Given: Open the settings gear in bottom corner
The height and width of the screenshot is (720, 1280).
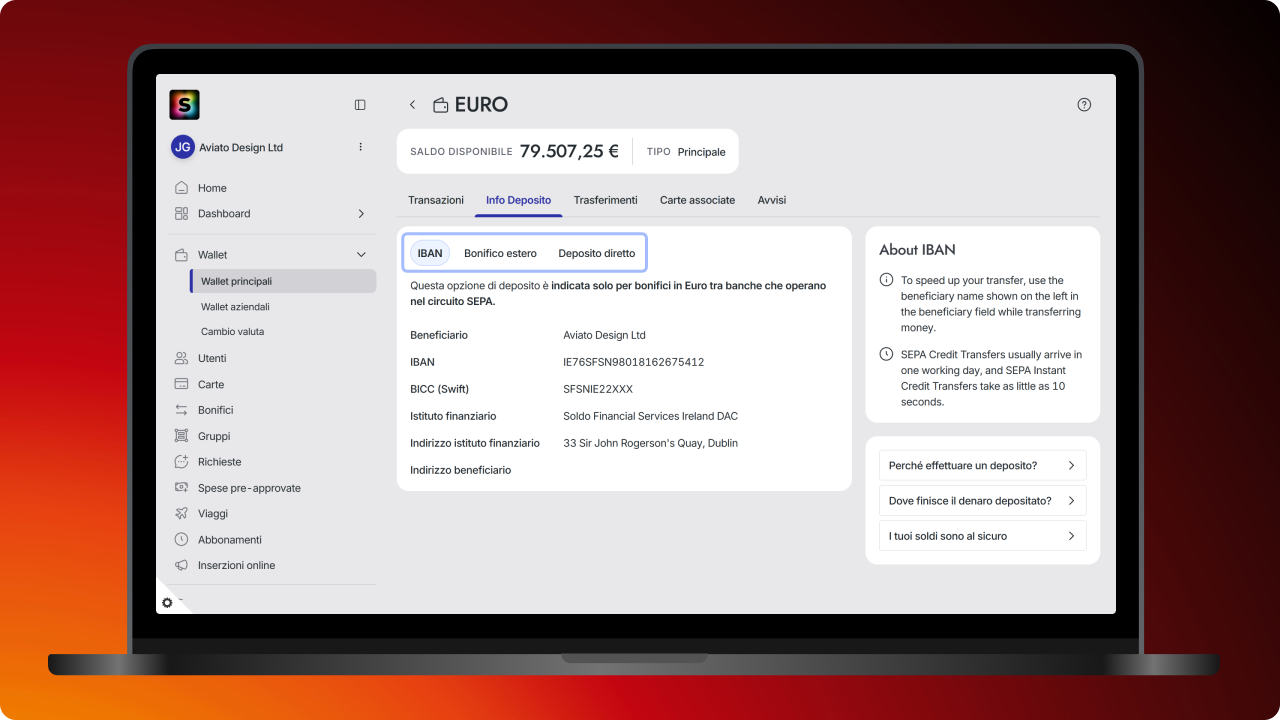Looking at the screenshot, I should coord(167,603).
